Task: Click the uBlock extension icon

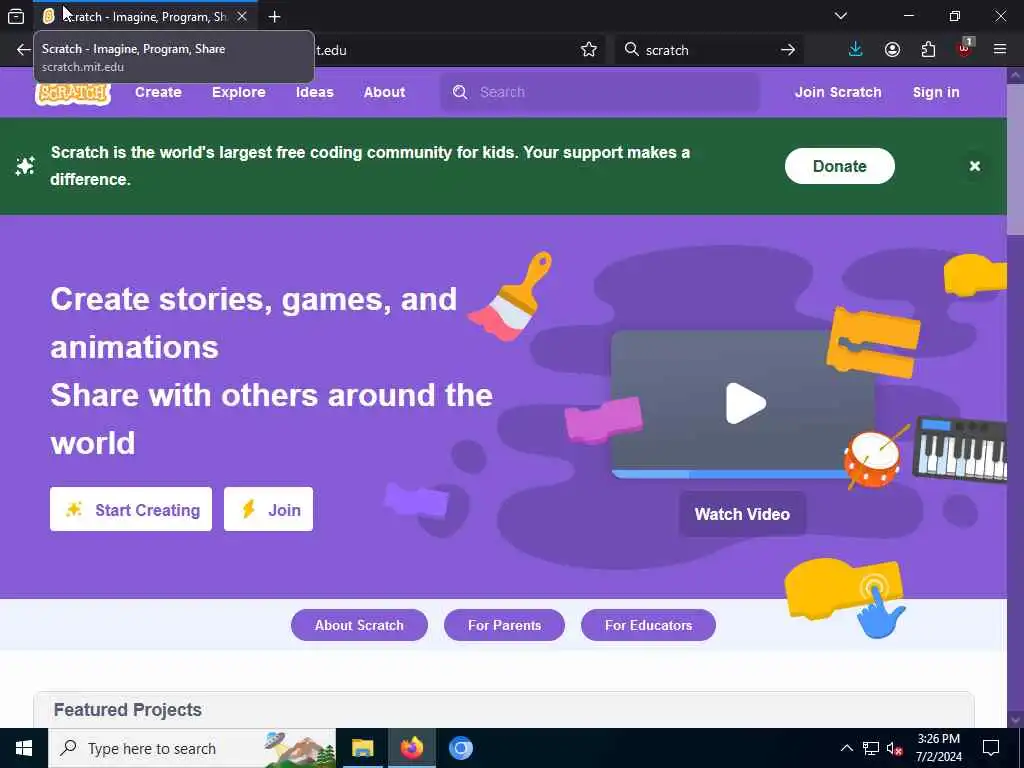Action: (x=965, y=48)
